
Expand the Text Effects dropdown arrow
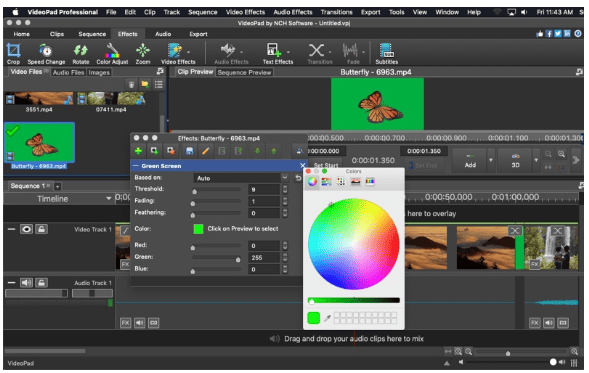pyautogui.click(x=288, y=52)
